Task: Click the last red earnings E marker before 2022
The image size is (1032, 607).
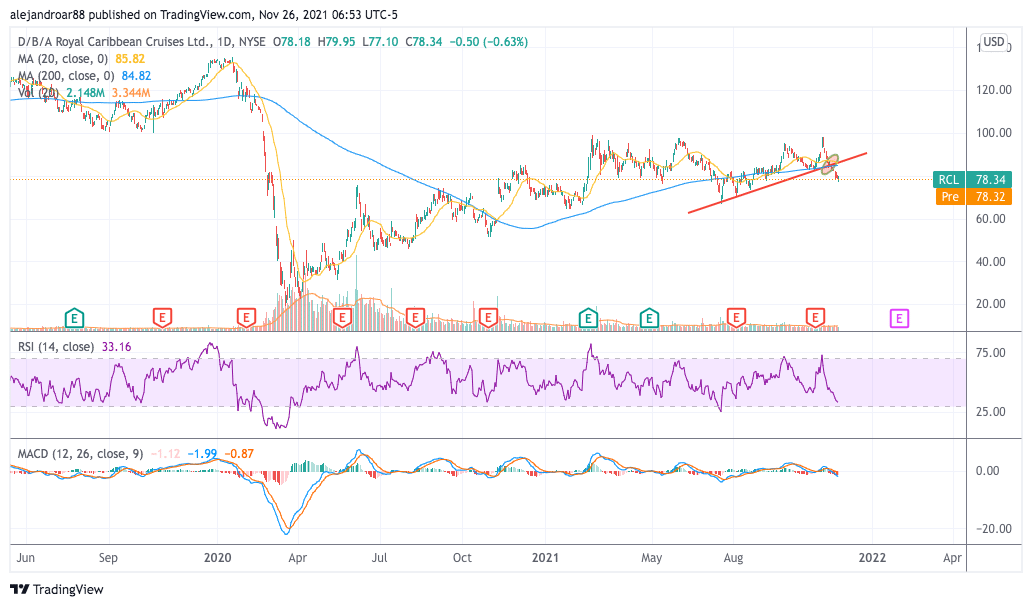Action: pyautogui.click(x=815, y=319)
